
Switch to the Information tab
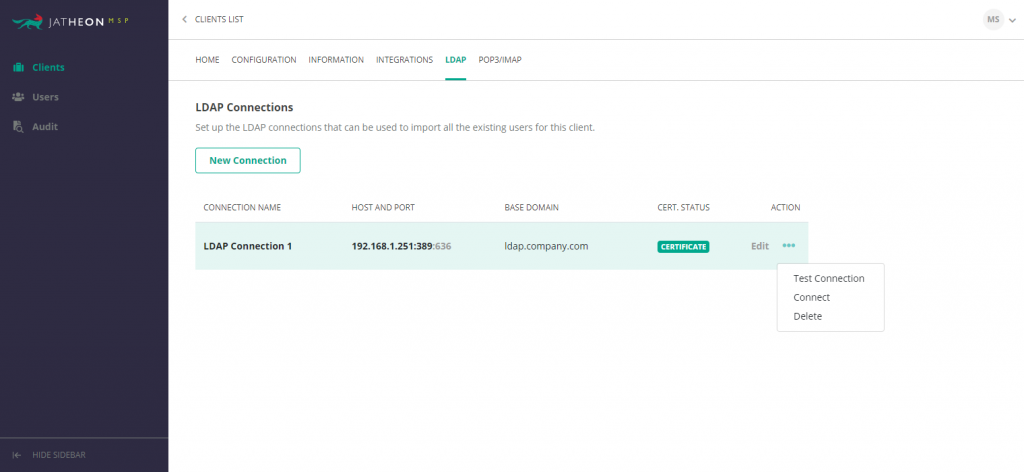point(336,59)
